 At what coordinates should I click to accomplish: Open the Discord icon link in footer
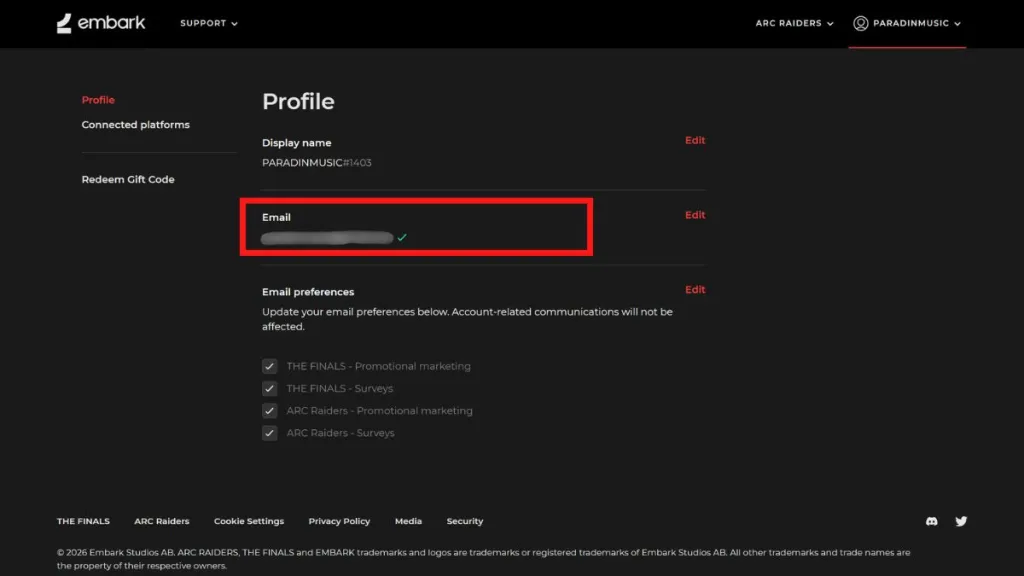[x=931, y=521]
